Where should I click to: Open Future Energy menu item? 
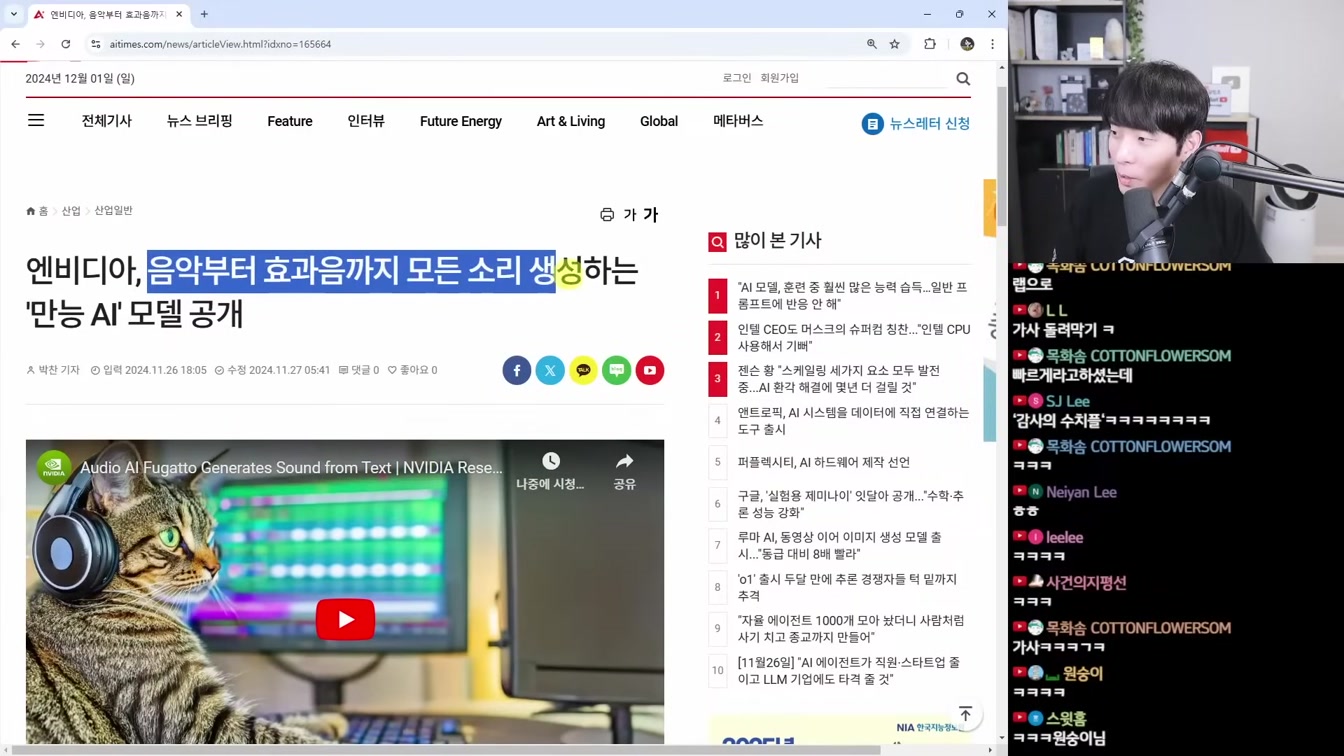pos(461,121)
